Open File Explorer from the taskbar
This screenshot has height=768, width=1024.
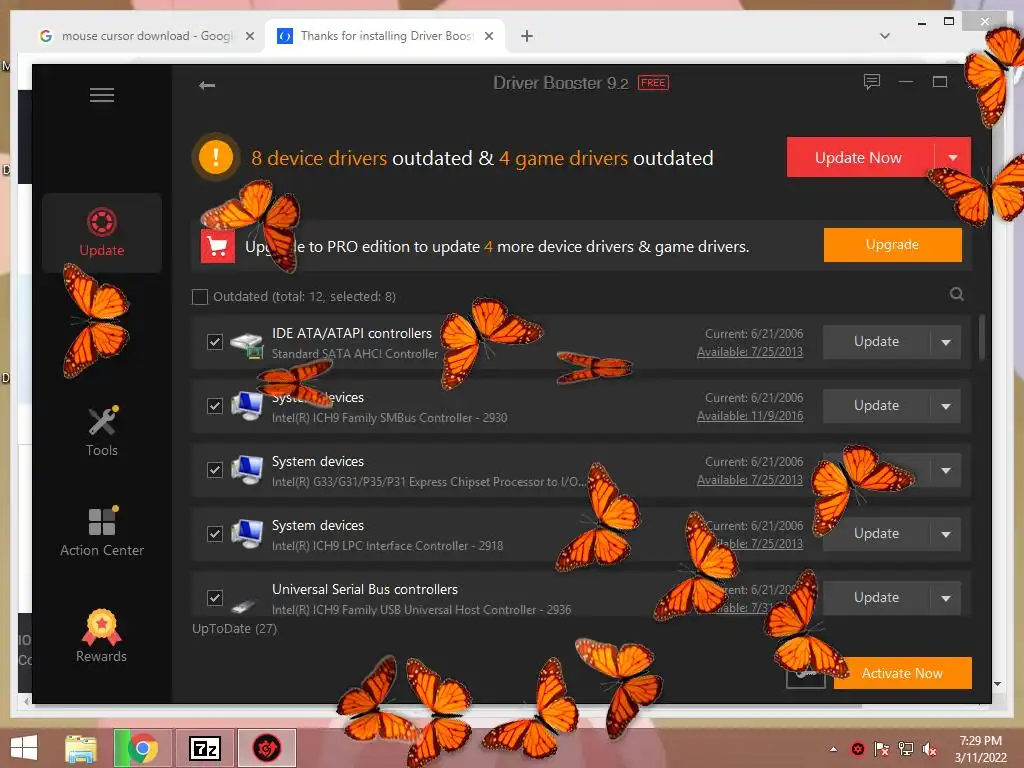coord(81,748)
